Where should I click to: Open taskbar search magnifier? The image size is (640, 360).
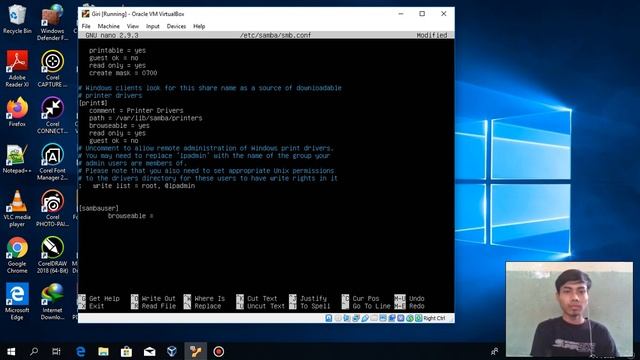point(34,351)
